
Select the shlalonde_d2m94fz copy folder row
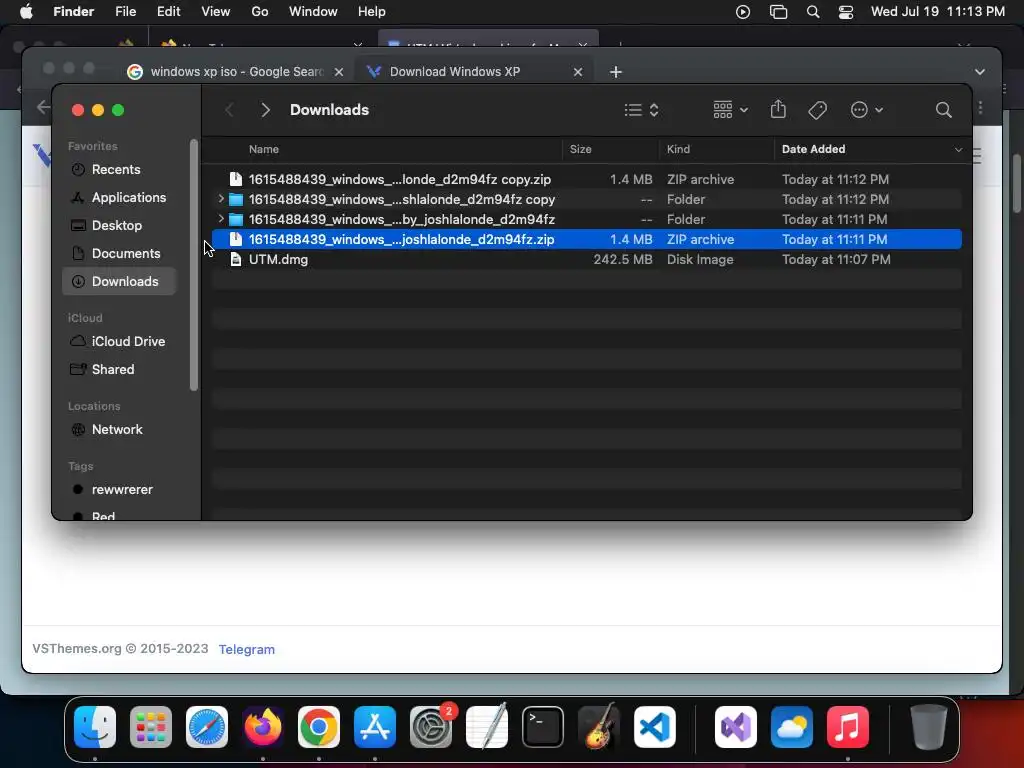tap(586, 199)
